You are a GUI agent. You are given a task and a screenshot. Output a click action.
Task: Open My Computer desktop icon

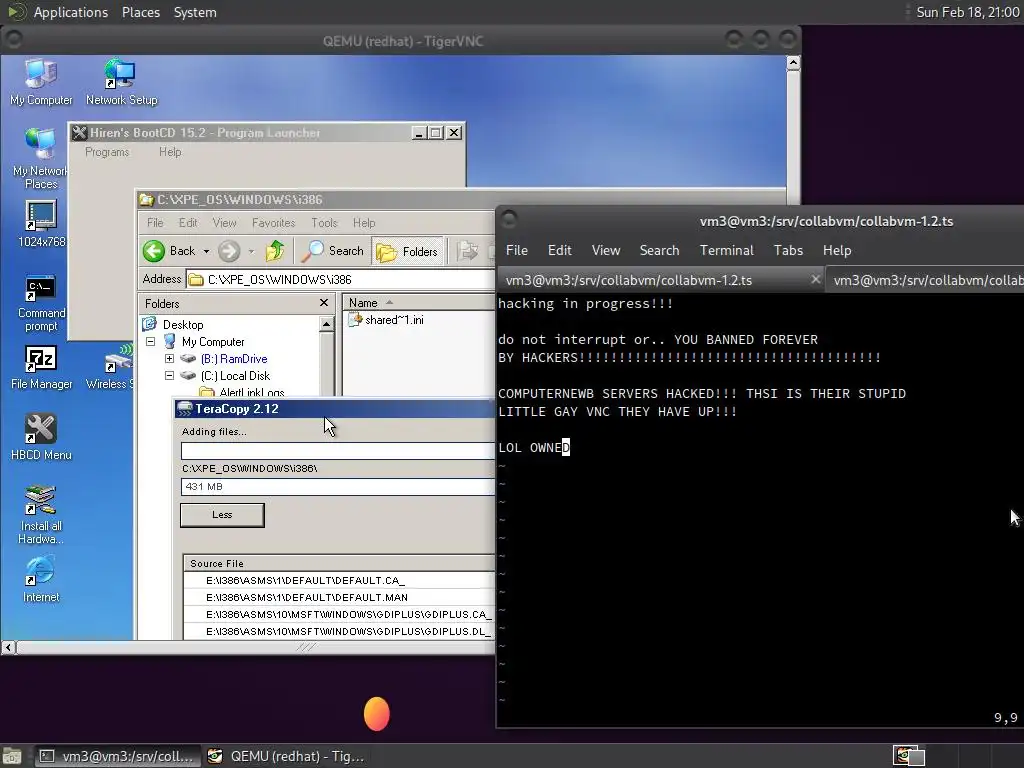click(41, 82)
